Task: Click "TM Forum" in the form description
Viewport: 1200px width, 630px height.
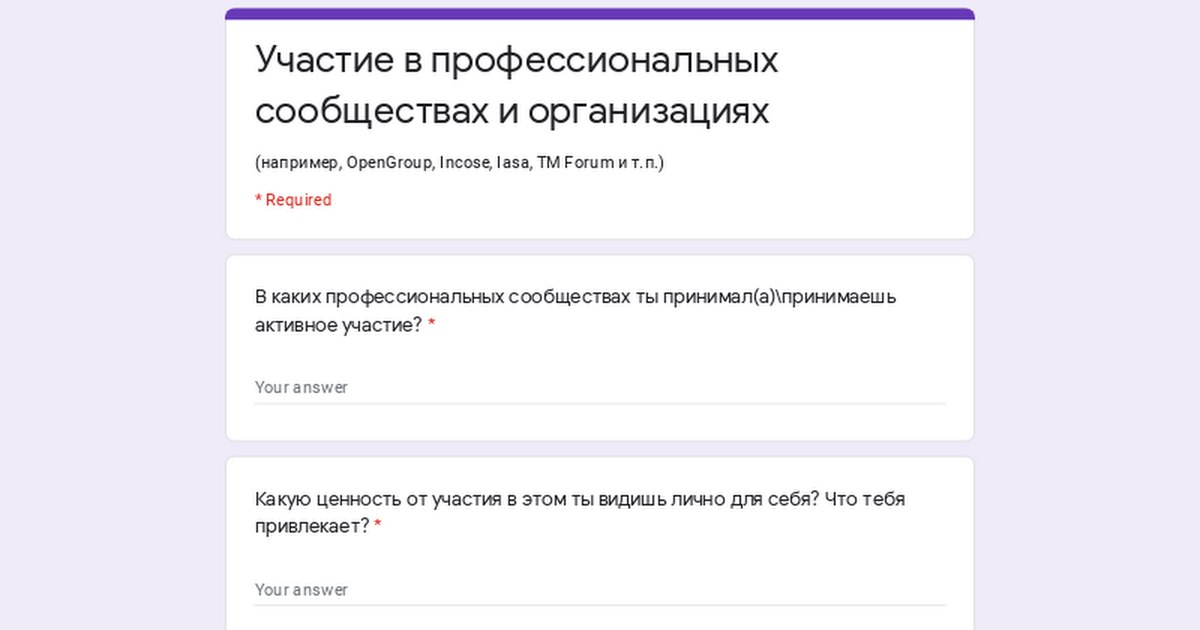Action: [x=575, y=162]
